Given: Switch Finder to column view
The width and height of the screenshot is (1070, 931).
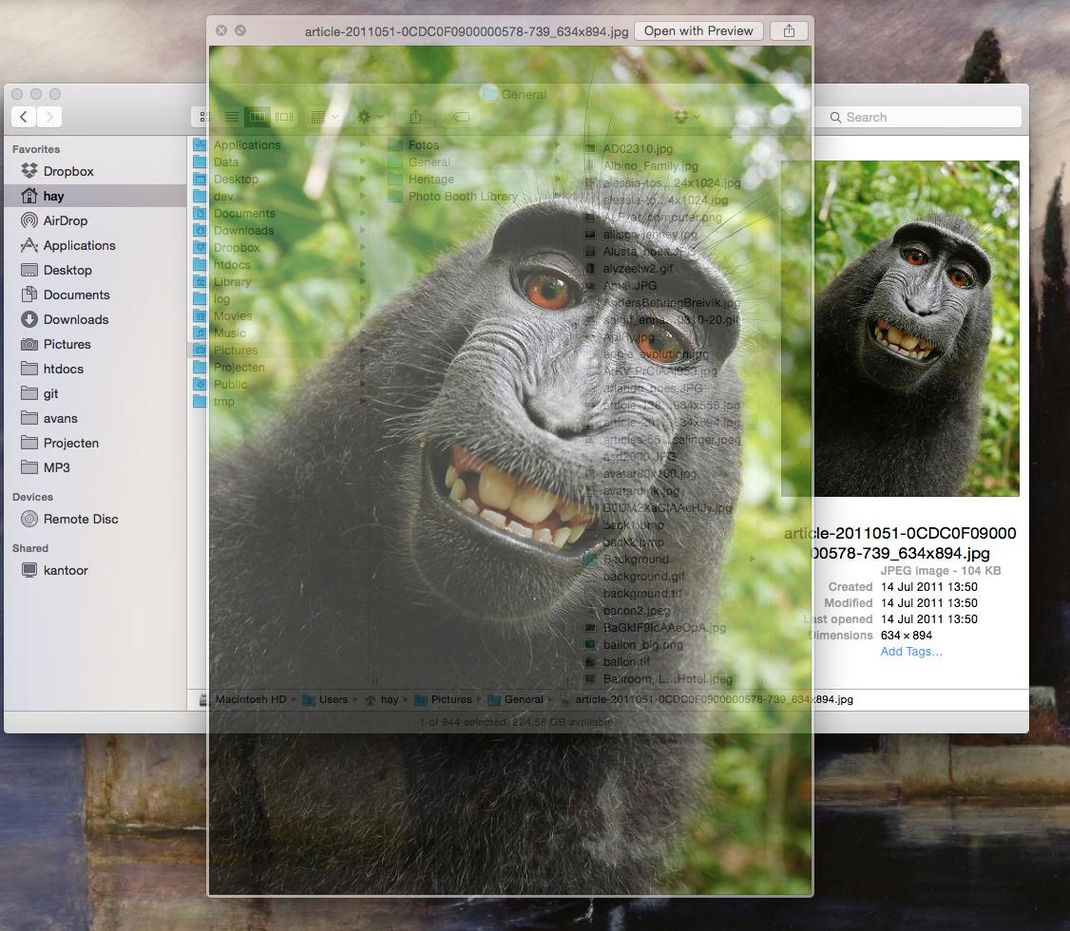Looking at the screenshot, I should (x=257, y=117).
